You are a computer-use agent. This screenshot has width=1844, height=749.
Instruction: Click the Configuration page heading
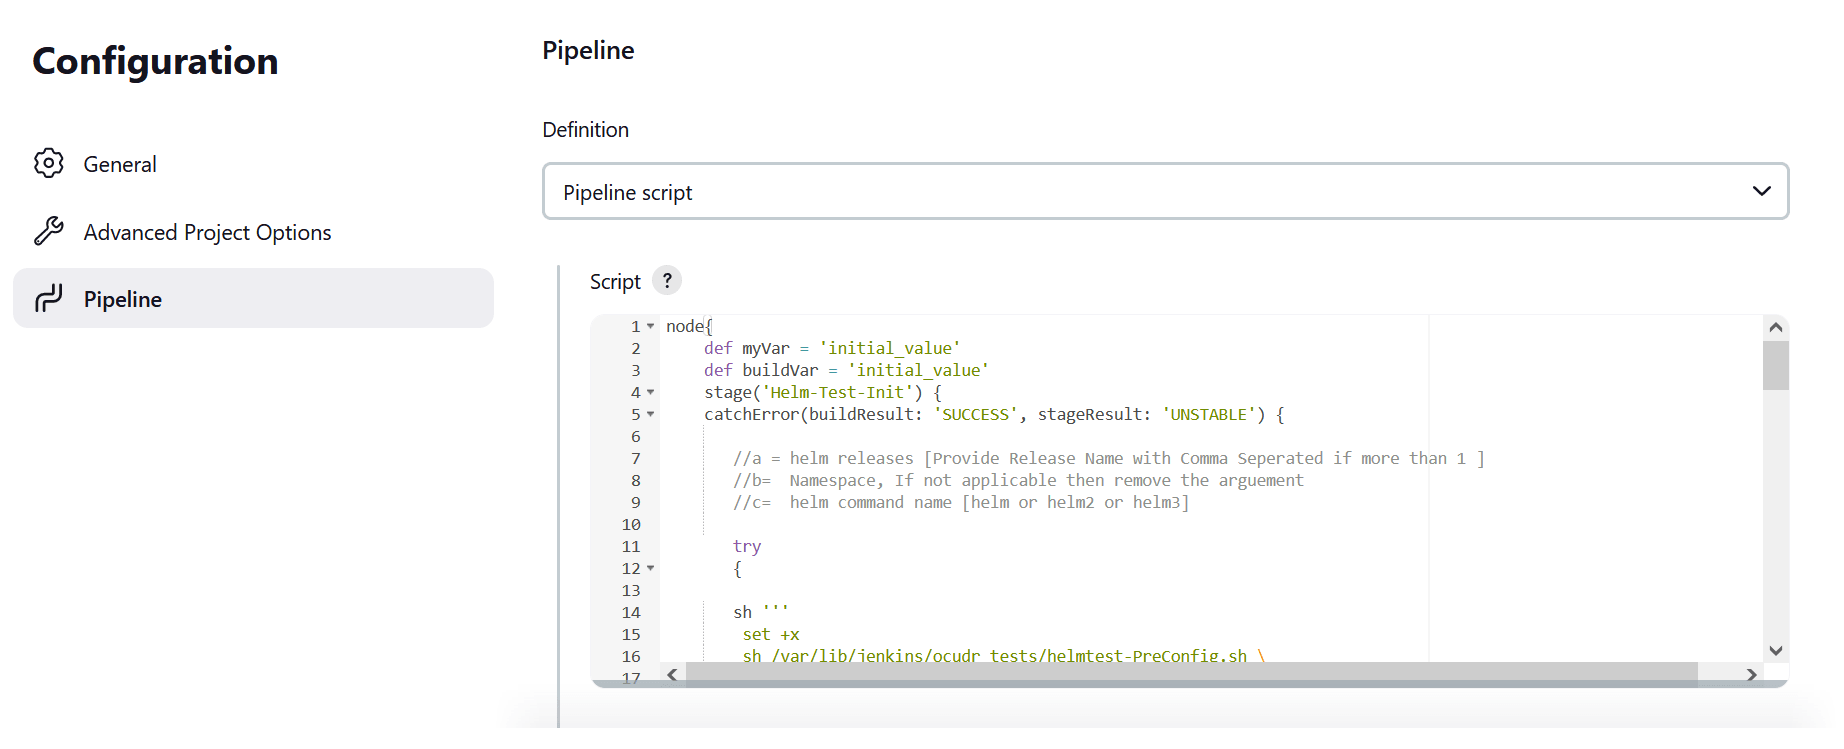[155, 61]
